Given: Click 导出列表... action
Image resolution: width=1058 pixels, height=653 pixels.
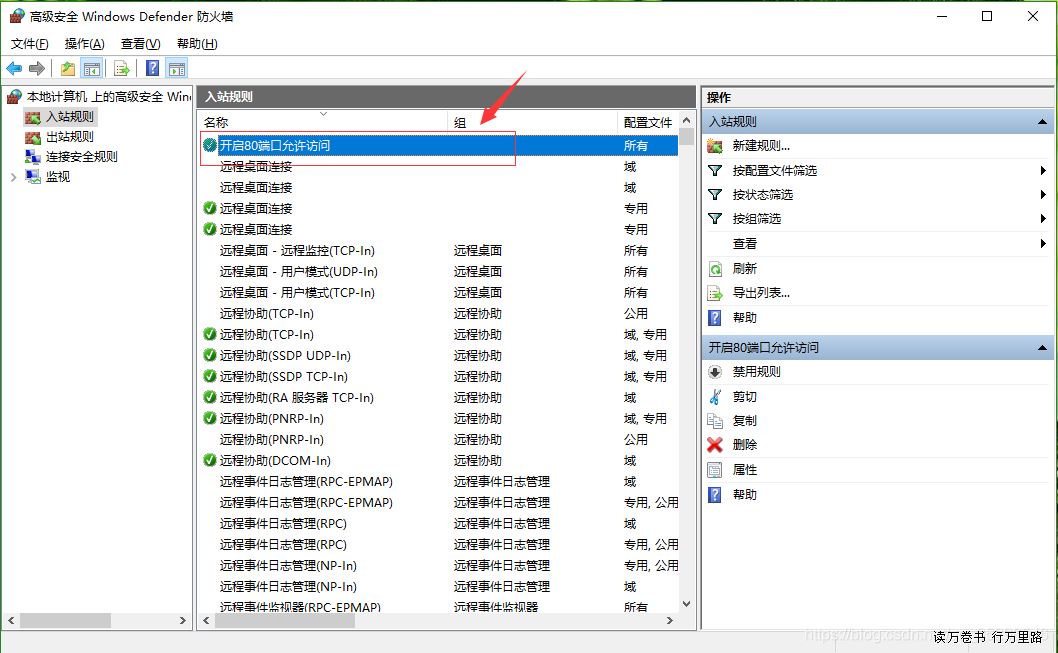Looking at the screenshot, I should coord(761,293).
